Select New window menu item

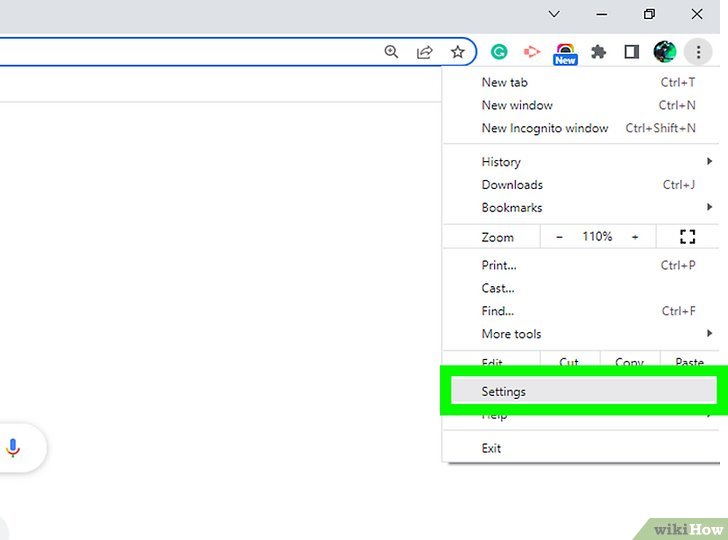click(x=581, y=105)
